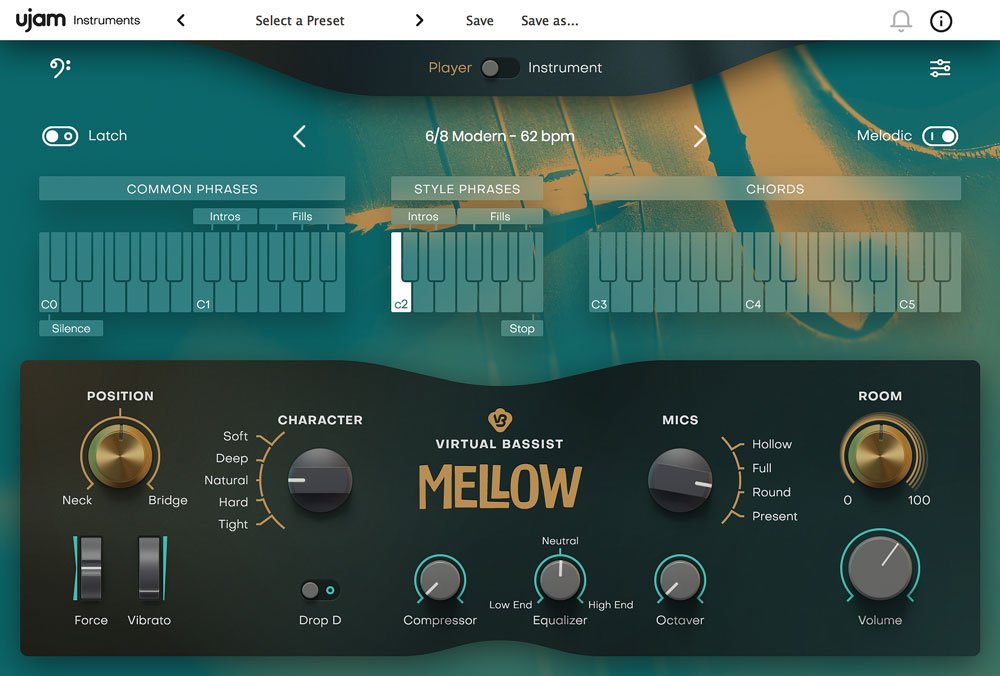Click the Silence key label

click(71, 328)
